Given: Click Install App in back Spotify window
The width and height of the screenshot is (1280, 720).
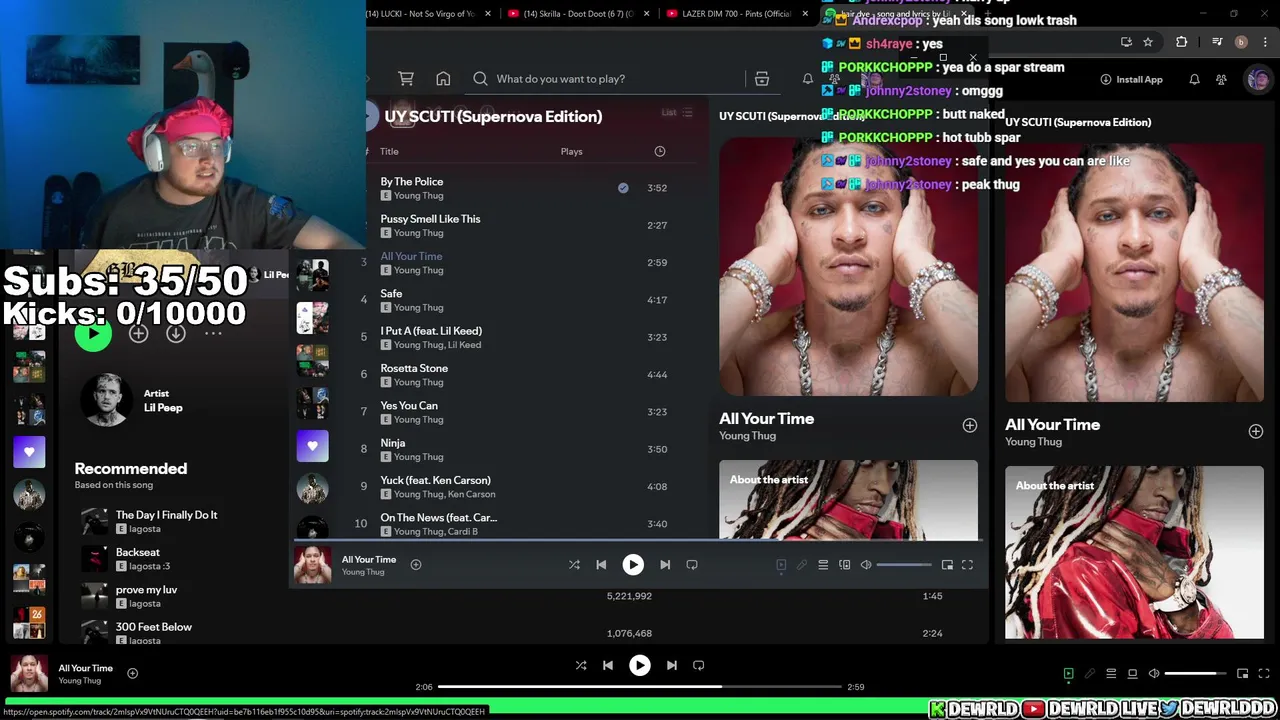Looking at the screenshot, I should click(x=1131, y=79).
